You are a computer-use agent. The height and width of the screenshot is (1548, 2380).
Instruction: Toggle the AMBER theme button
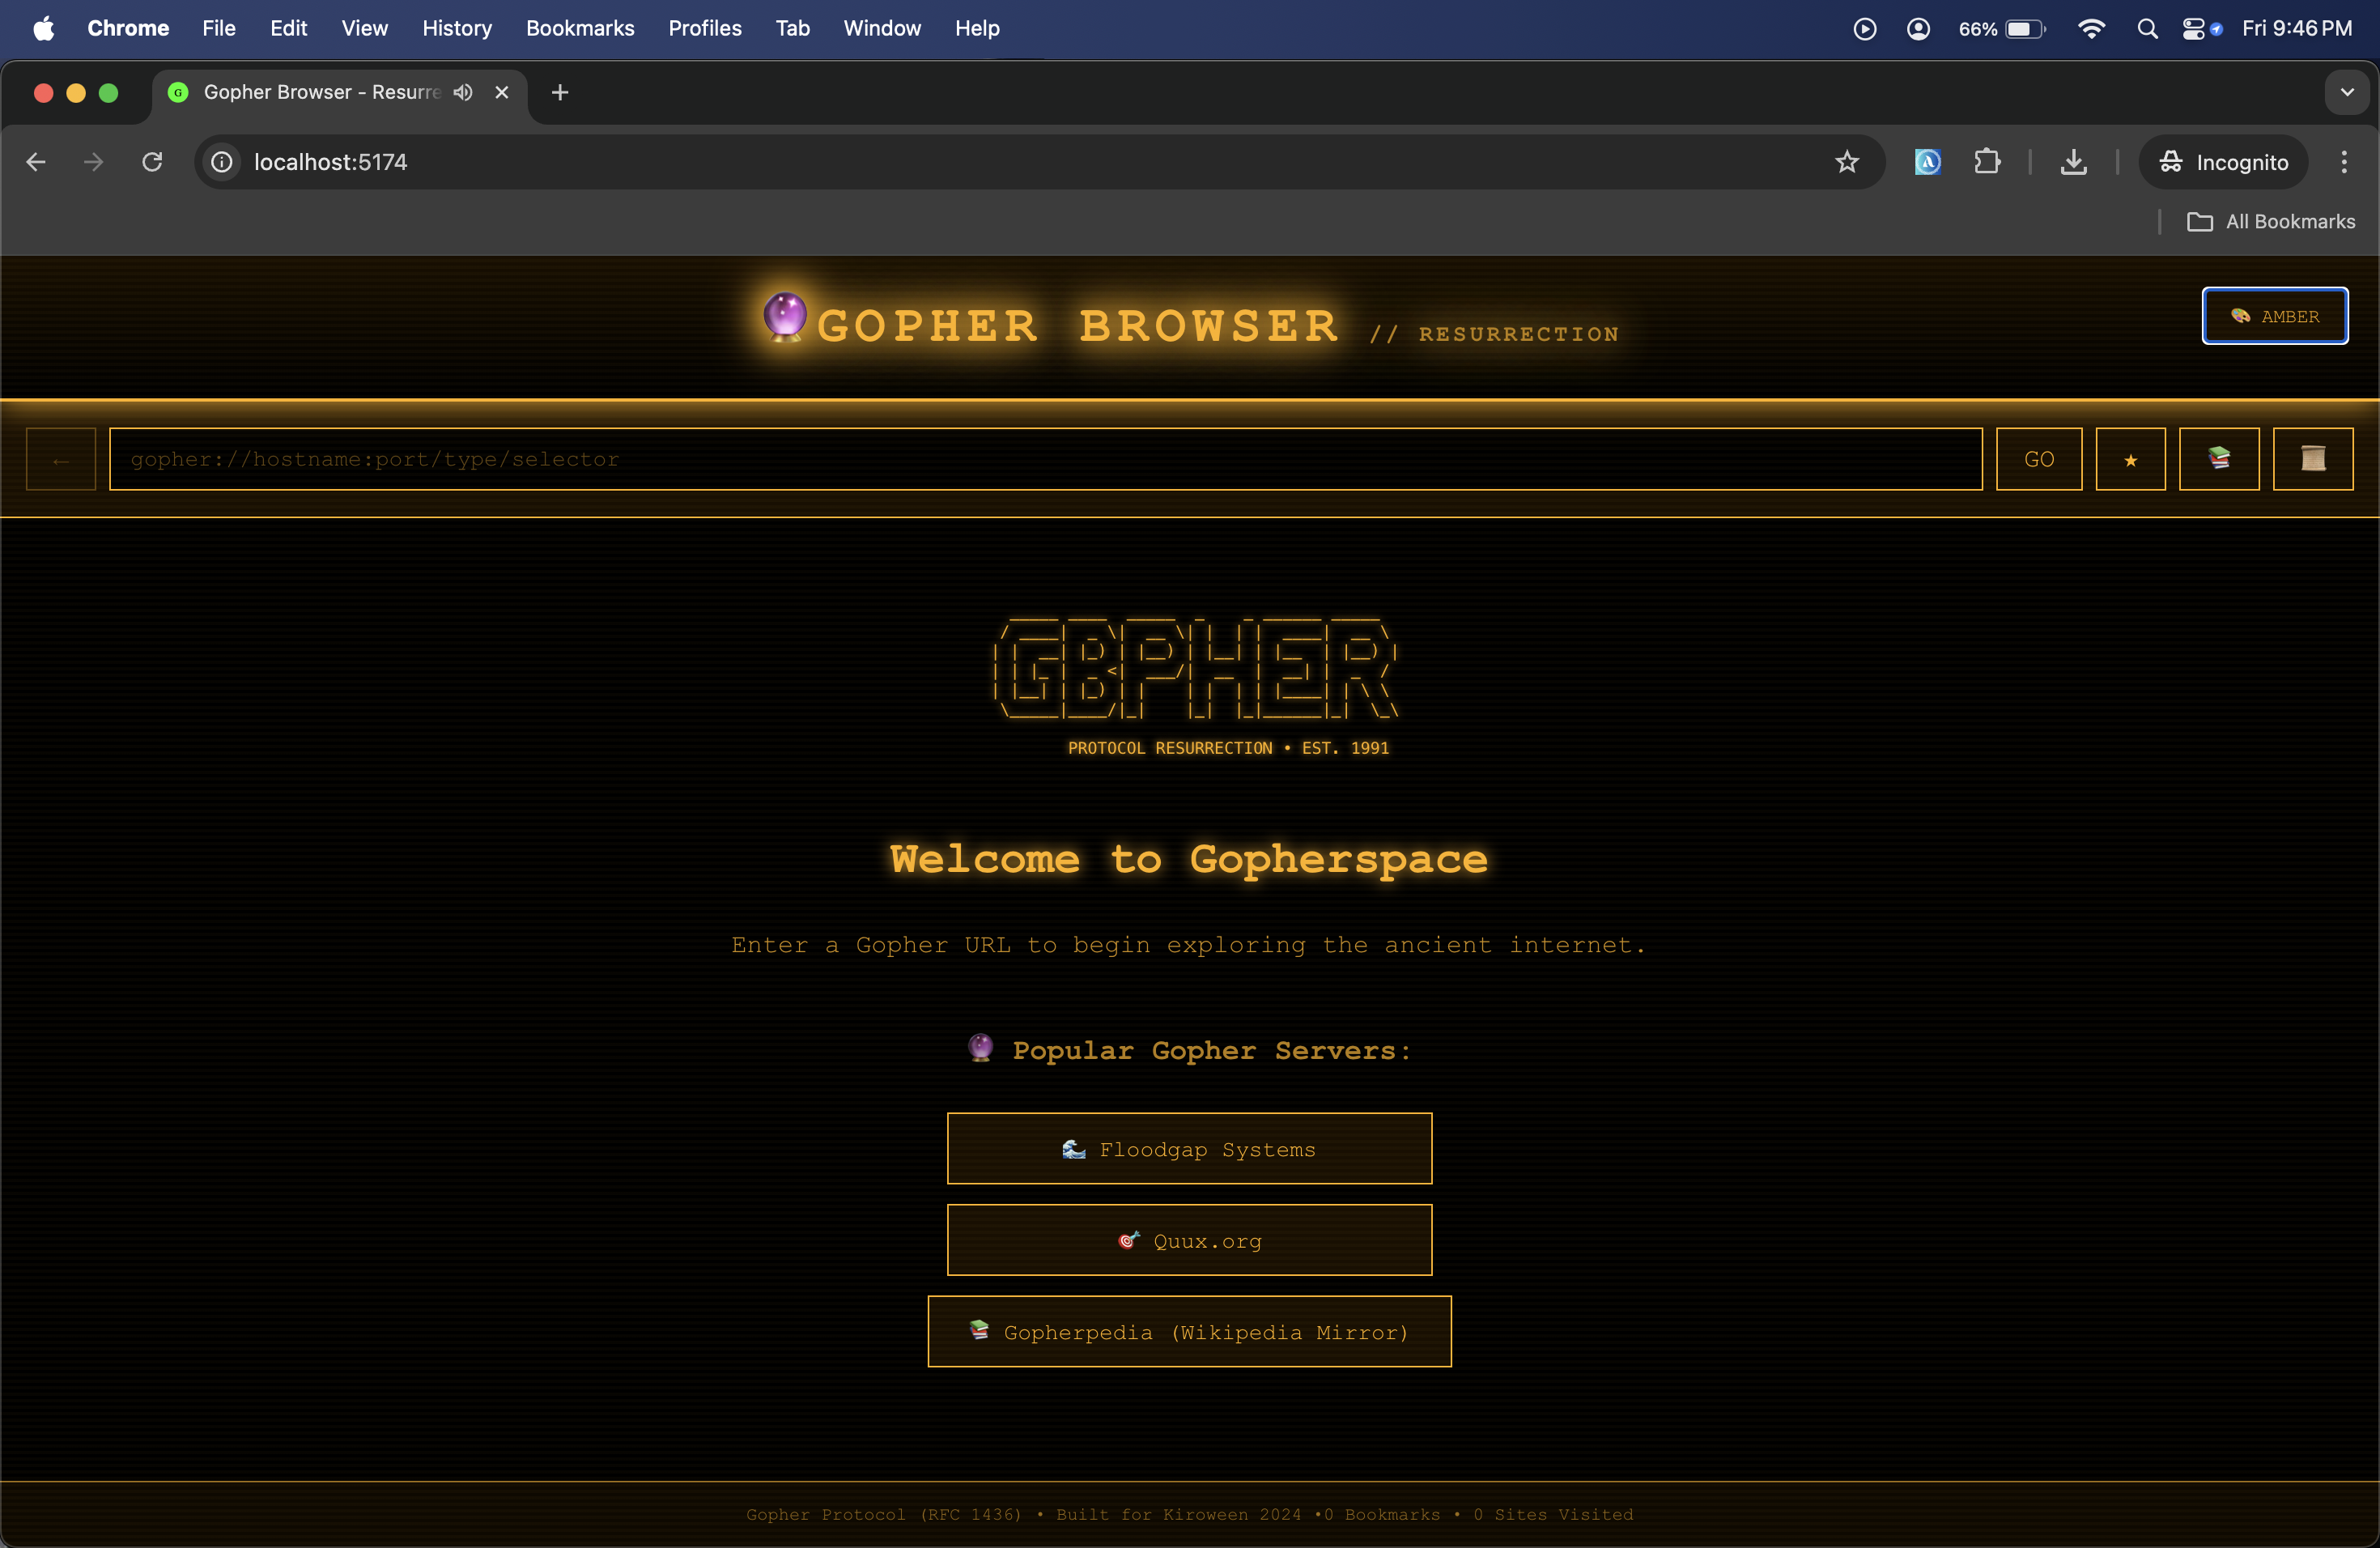[x=2274, y=316]
